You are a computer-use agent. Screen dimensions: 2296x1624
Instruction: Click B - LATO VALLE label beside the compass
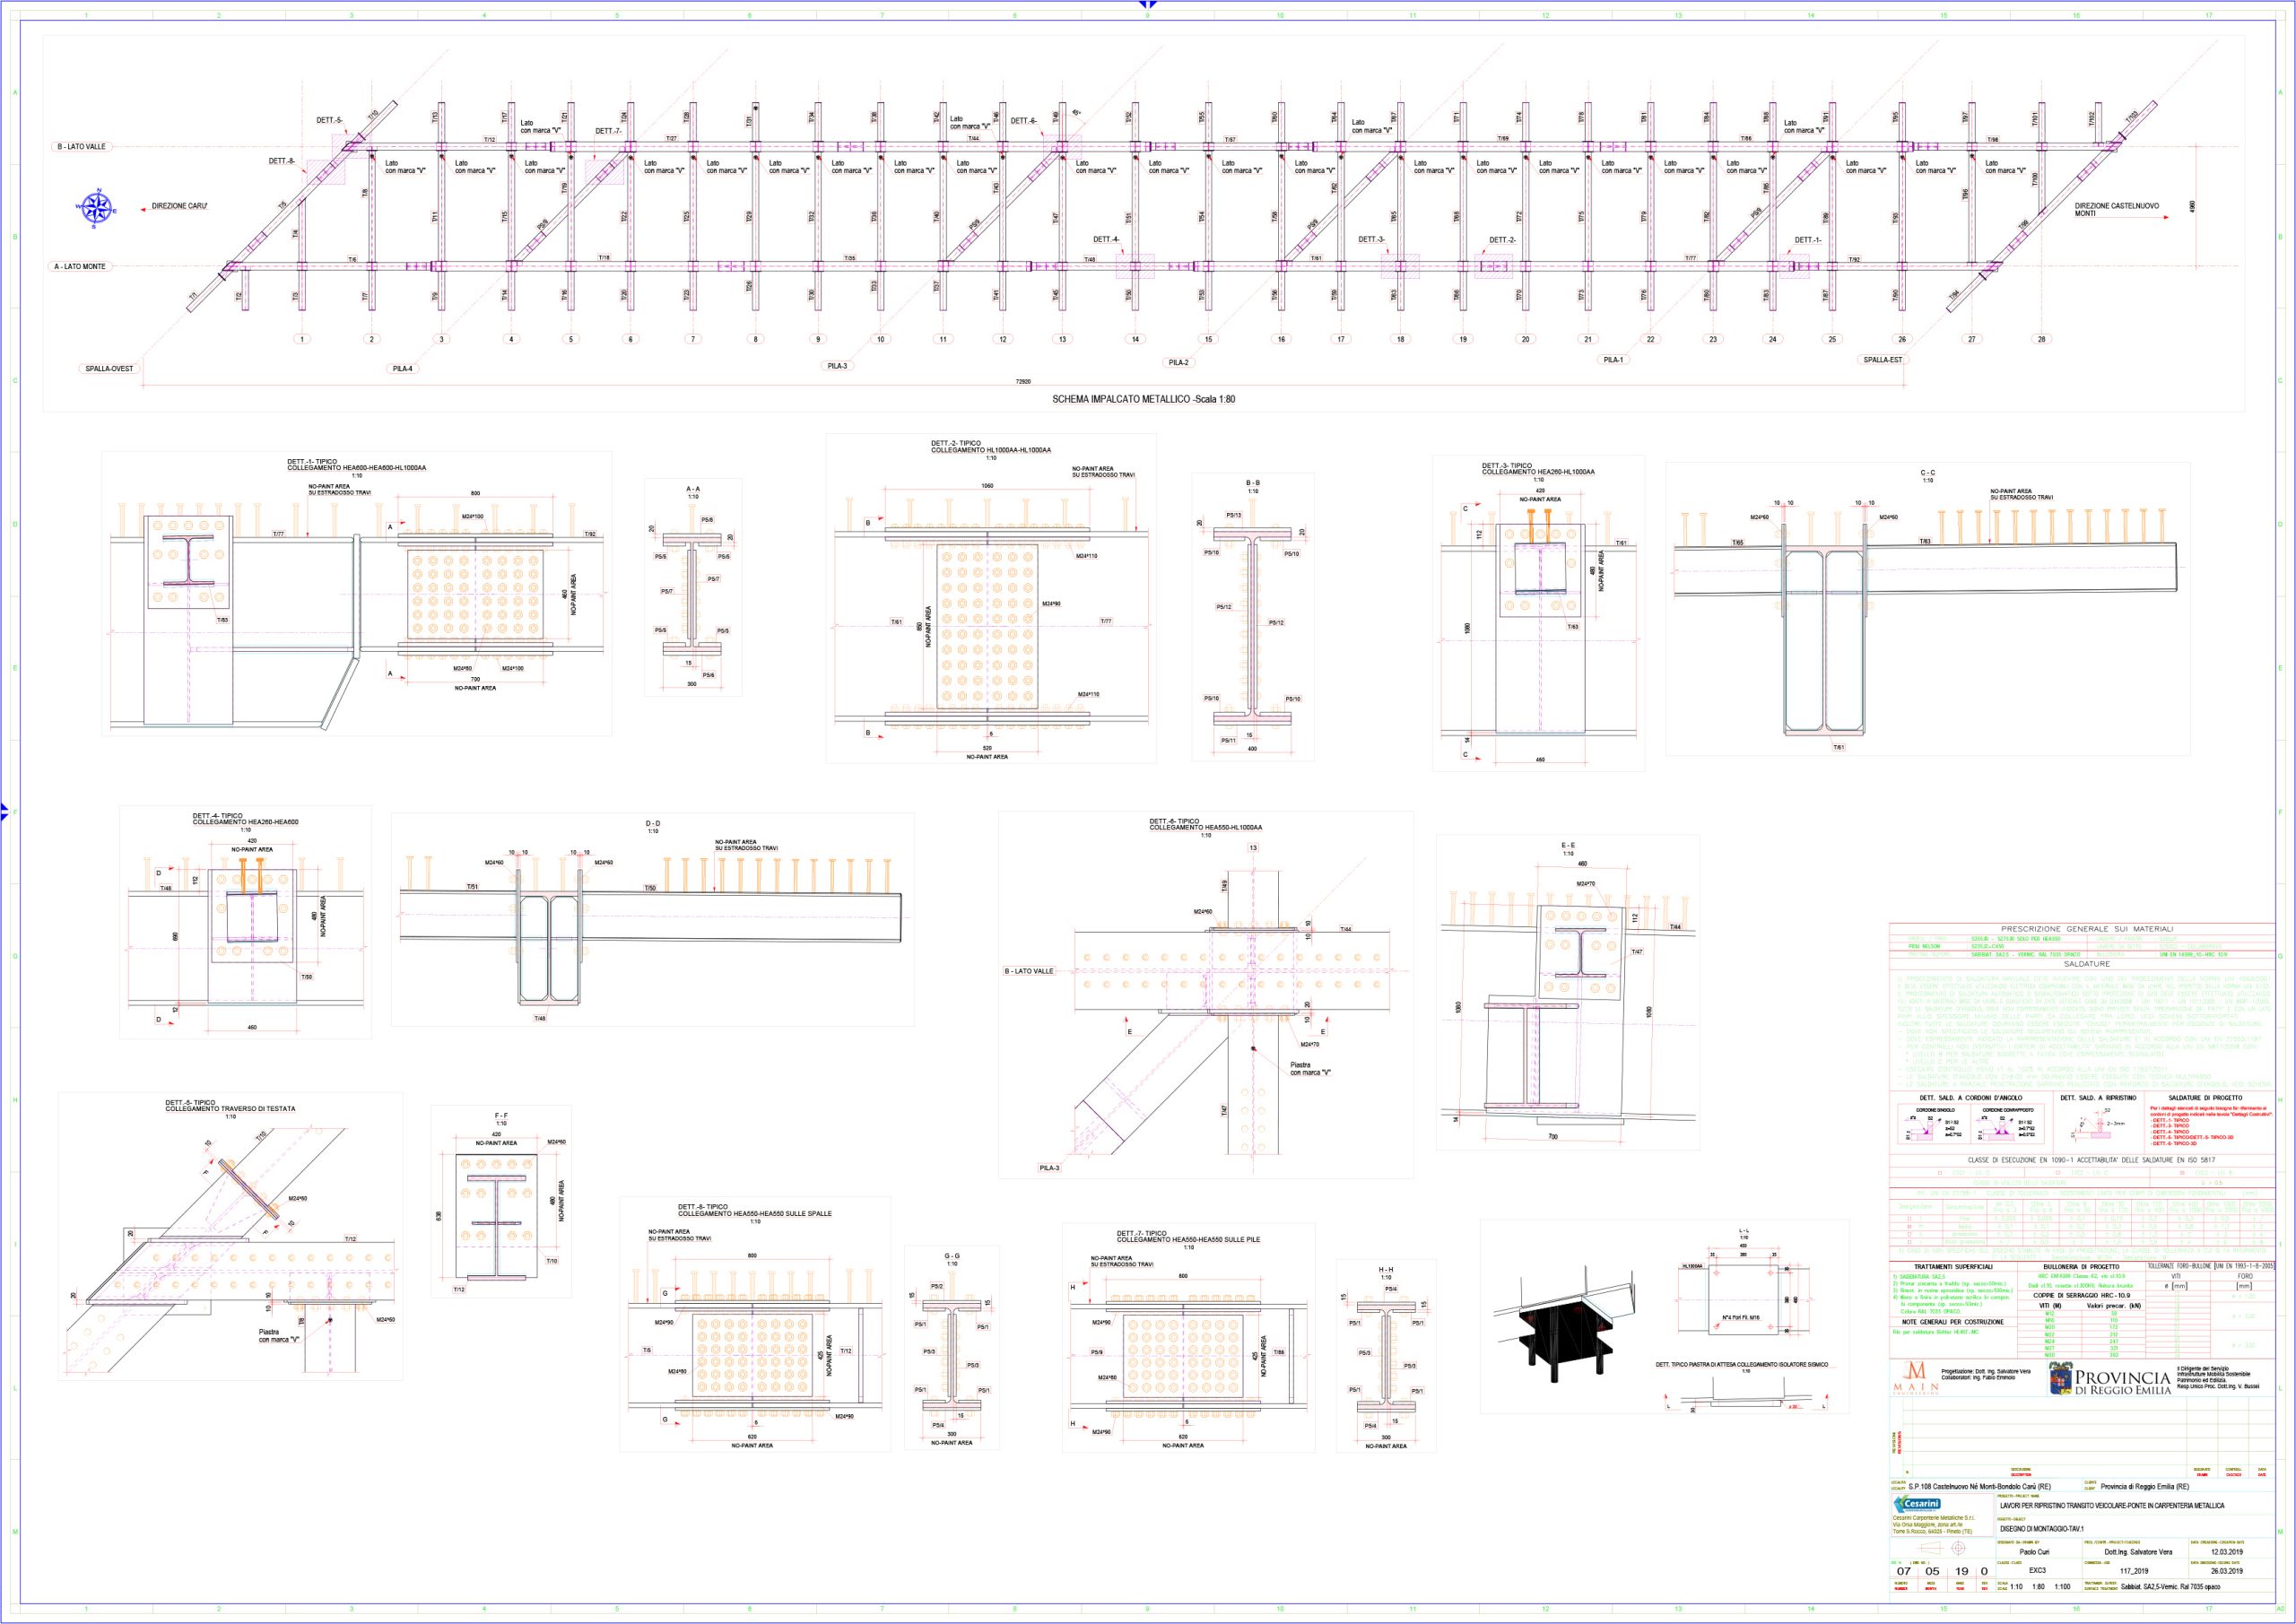coord(80,146)
